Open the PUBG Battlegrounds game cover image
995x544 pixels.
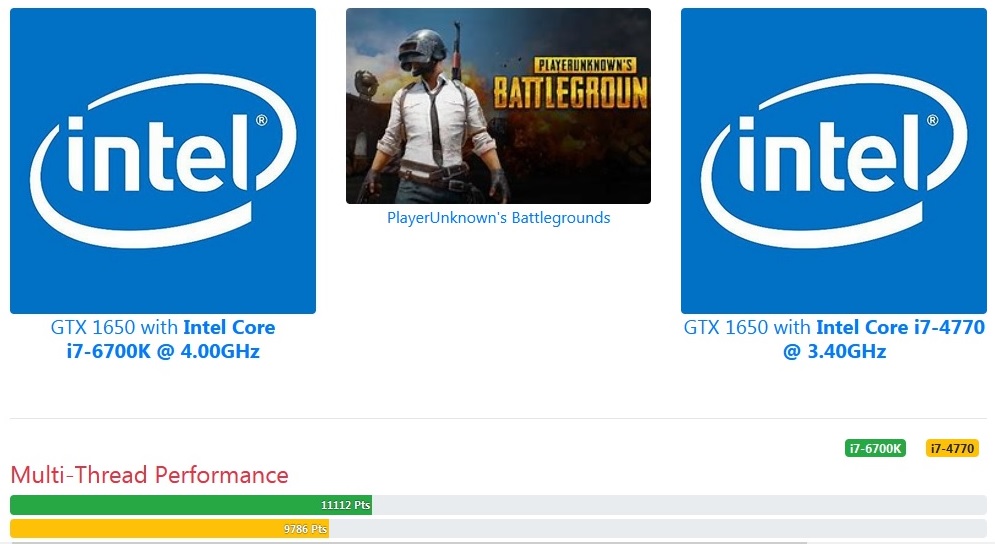point(498,106)
